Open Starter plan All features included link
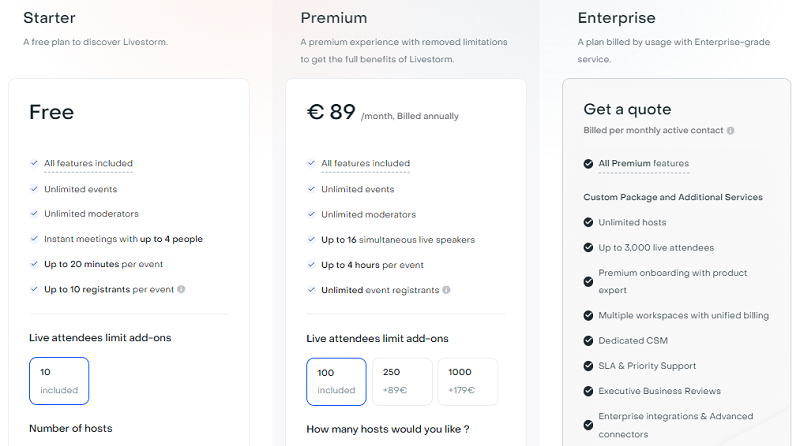This screenshot has width=800, height=446. pos(88,163)
